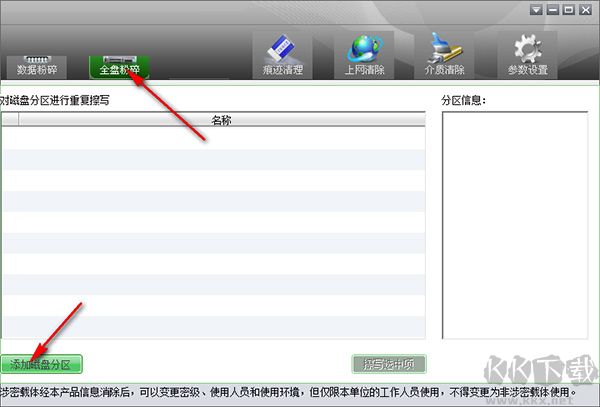Image resolution: width=600 pixels, height=407 pixels.
Task: Switch to the 全盘粉碎 tab
Action: point(119,67)
